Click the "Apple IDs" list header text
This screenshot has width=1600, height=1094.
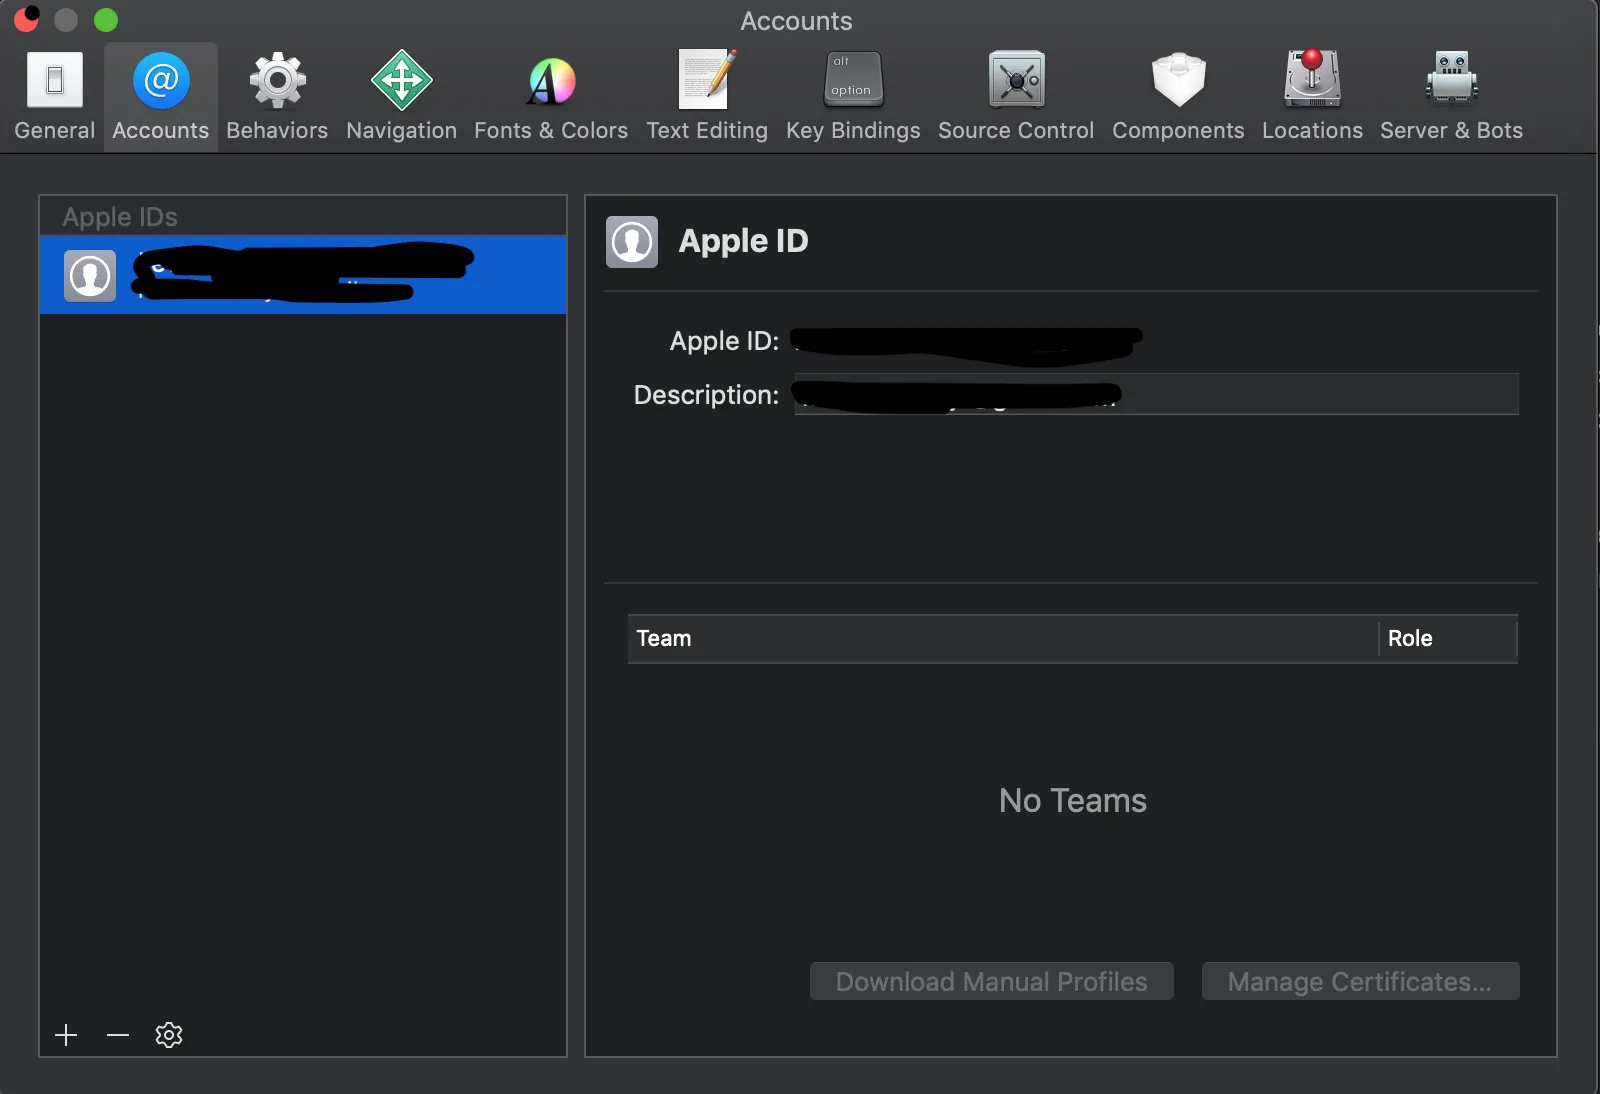pos(120,217)
